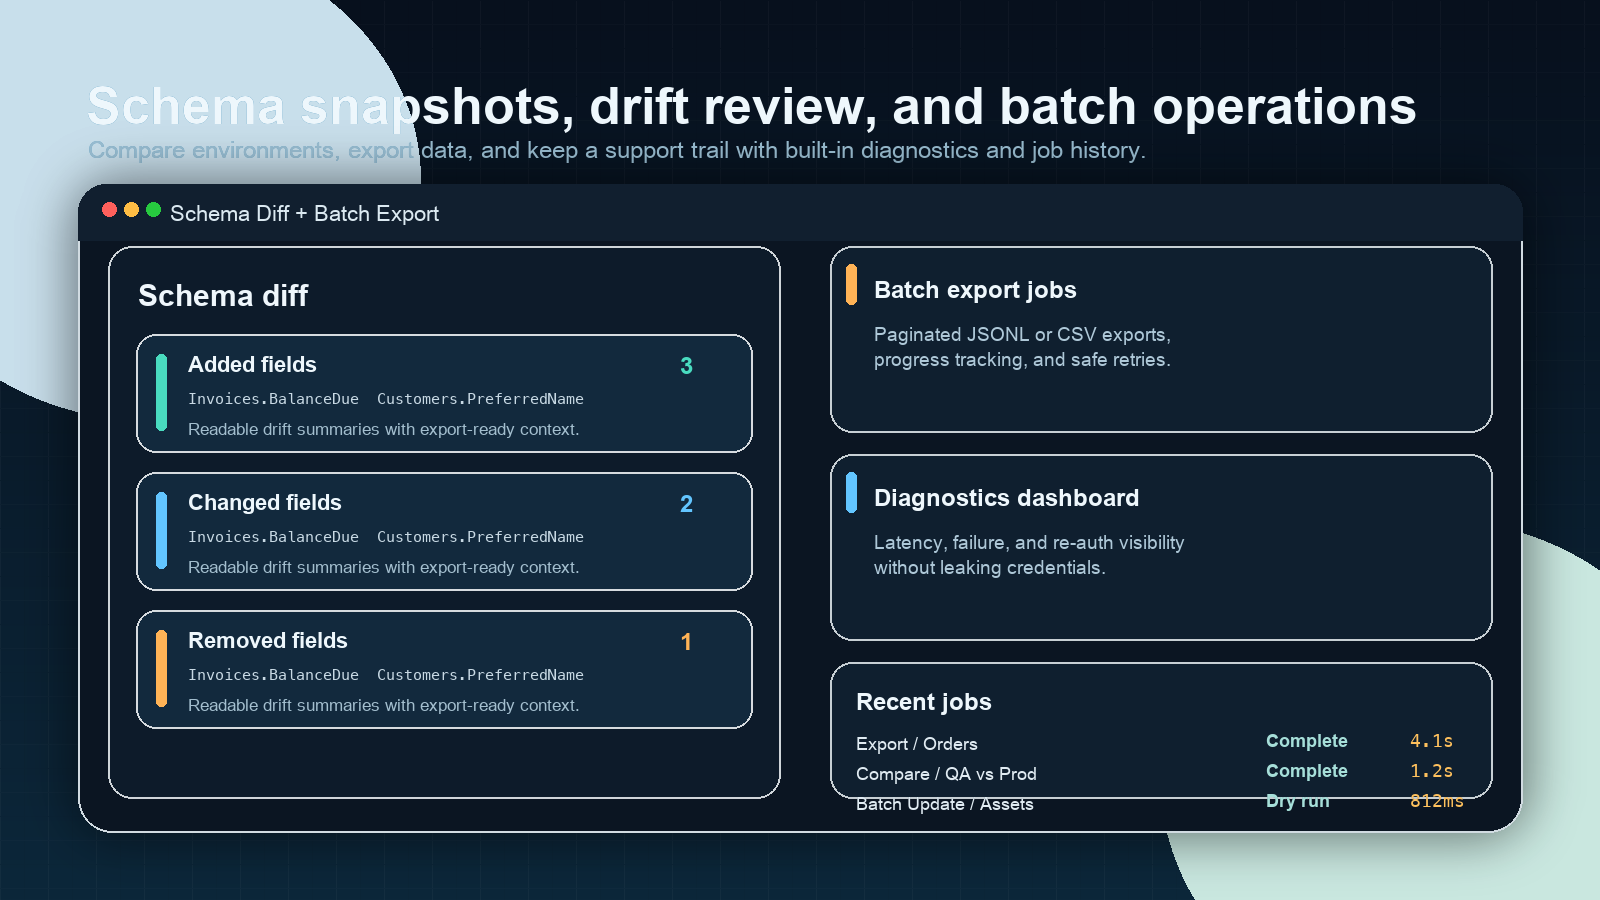Click the green maximize dot in the window header
This screenshot has width=1600, height=900.
(154, 210)
